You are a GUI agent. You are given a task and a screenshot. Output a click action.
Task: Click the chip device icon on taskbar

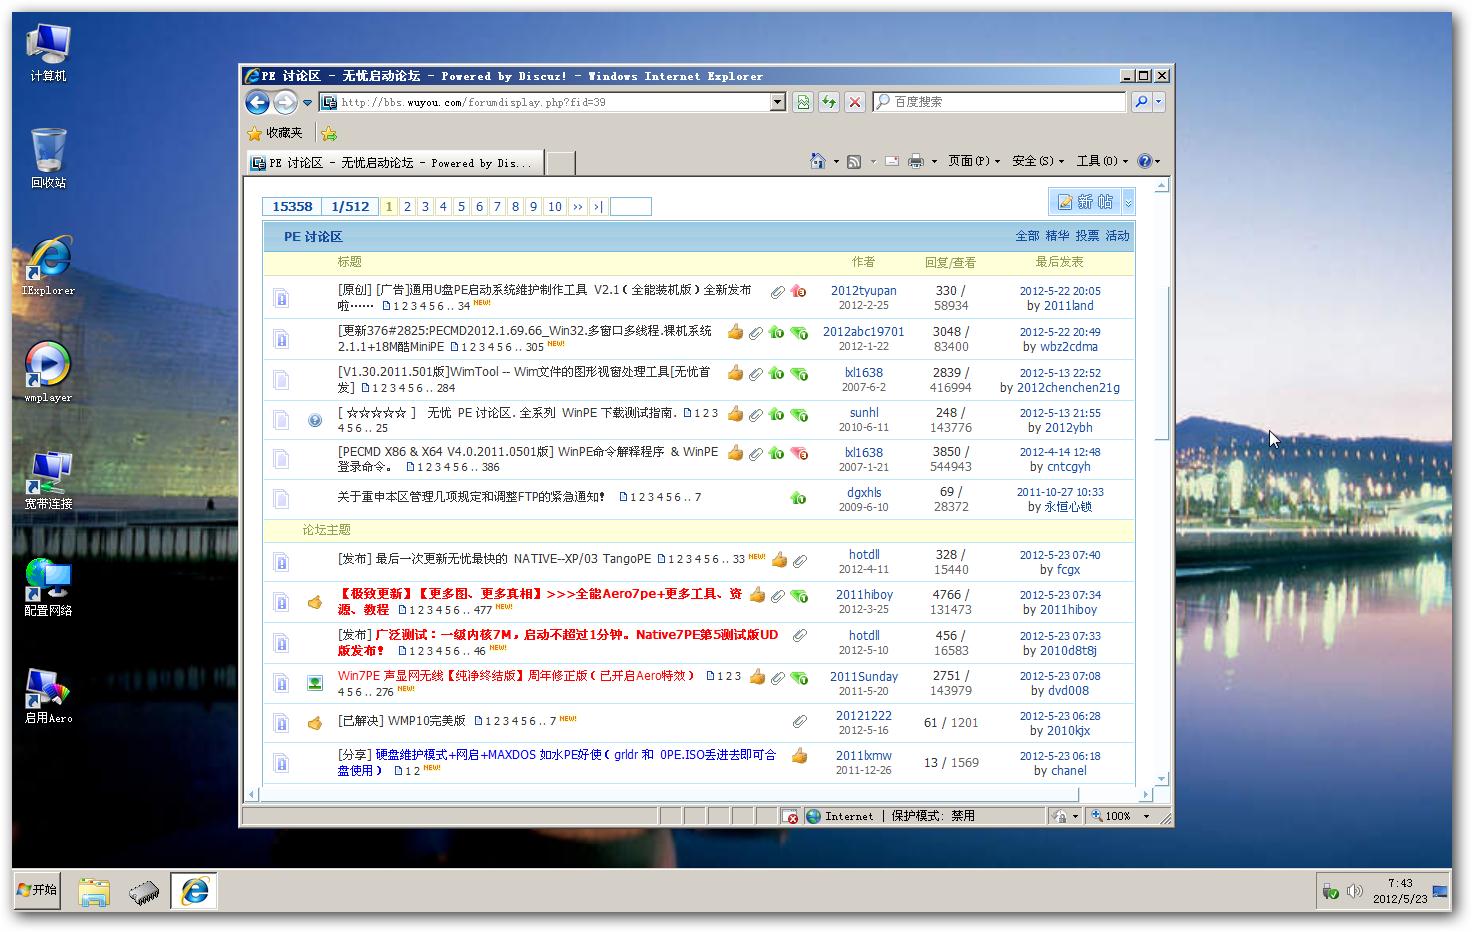144,891
